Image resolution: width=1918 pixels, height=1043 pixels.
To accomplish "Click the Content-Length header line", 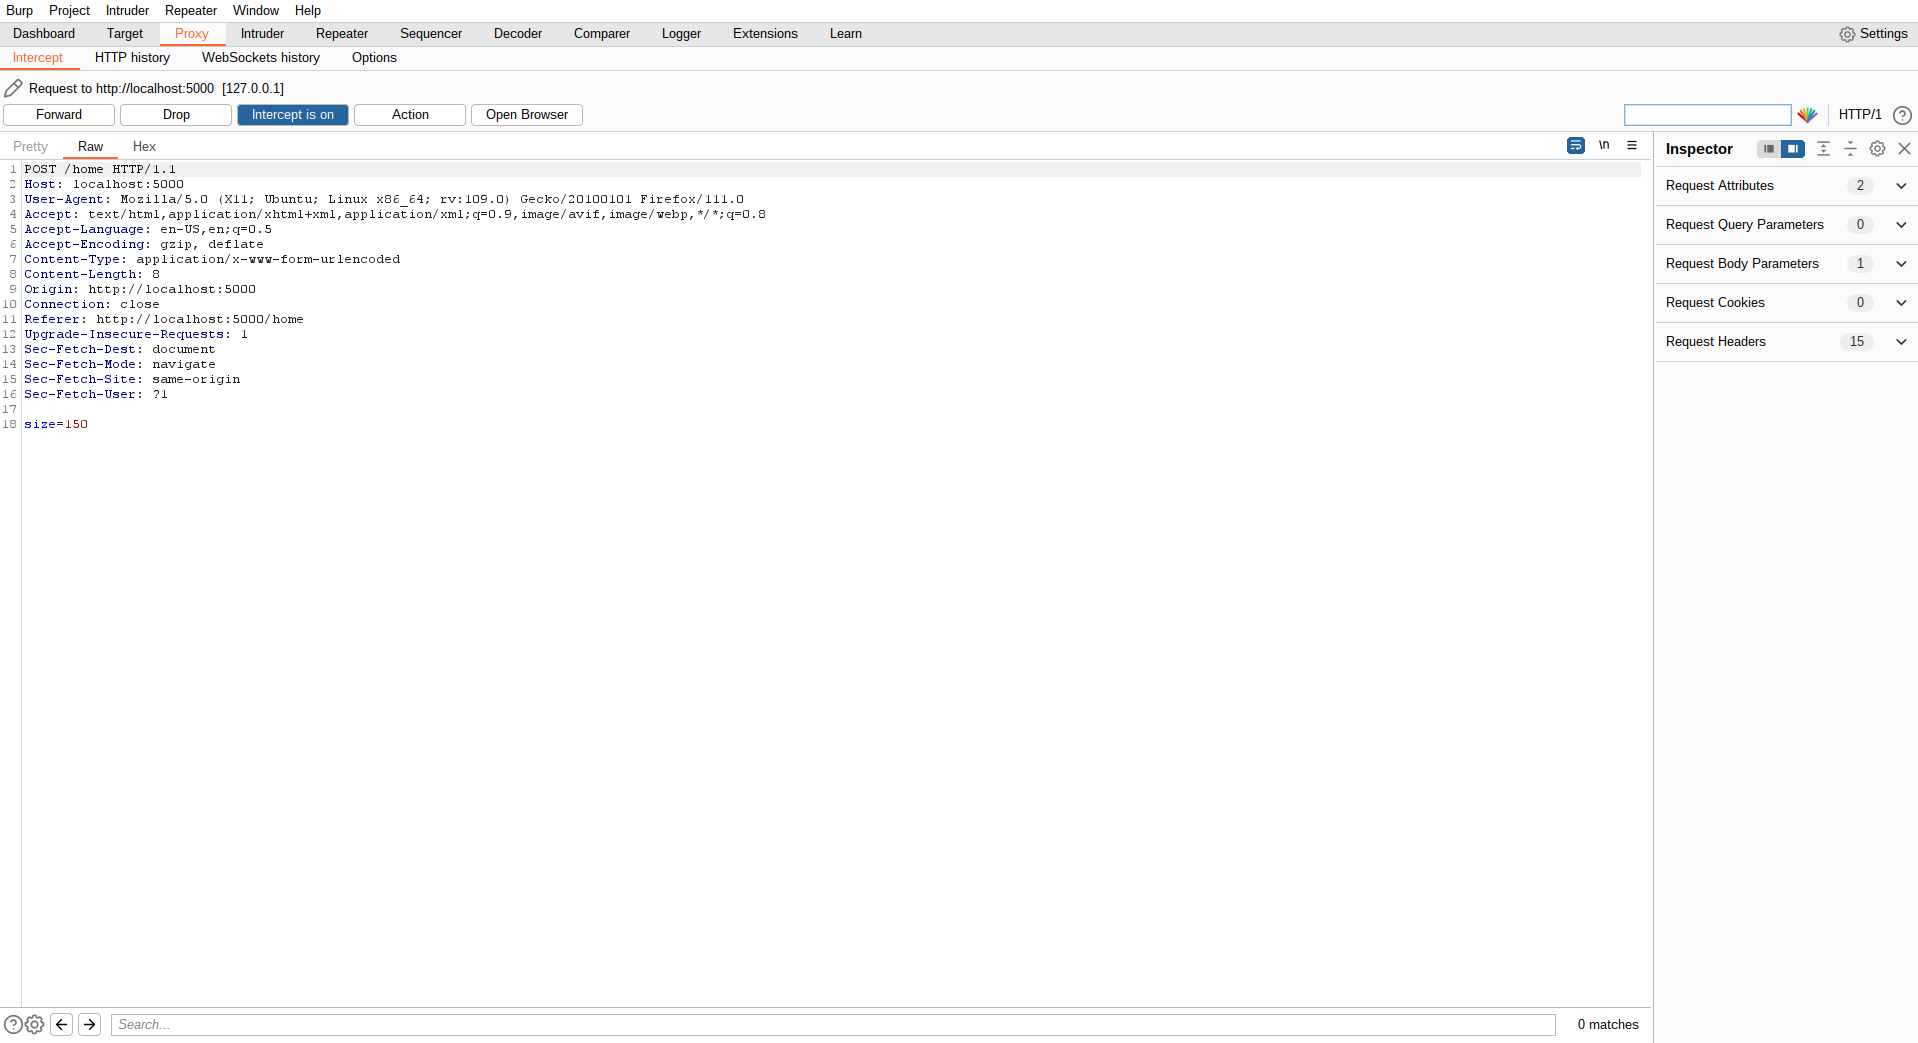I will coord(92,274).
